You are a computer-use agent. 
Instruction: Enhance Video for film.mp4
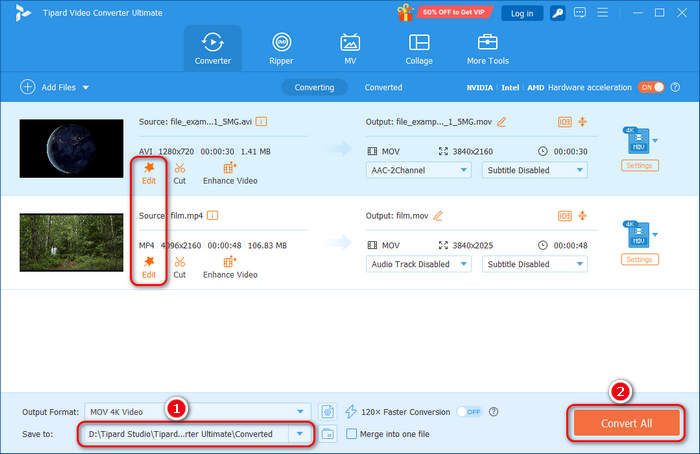point(230,267)
